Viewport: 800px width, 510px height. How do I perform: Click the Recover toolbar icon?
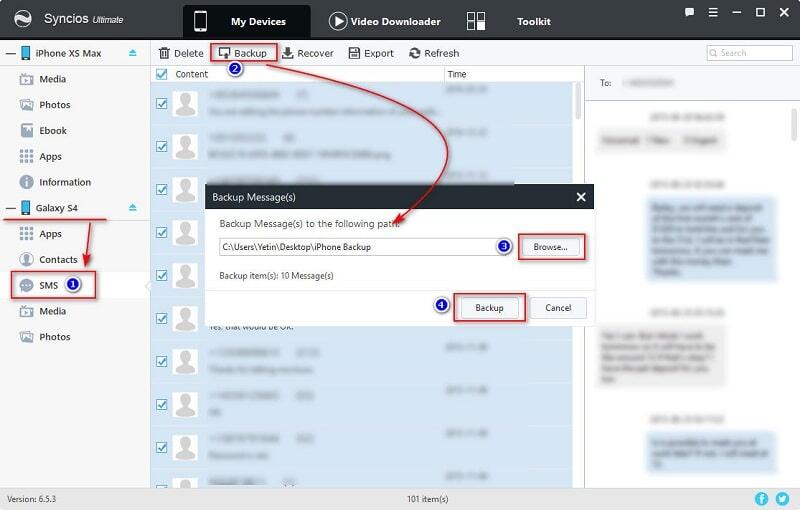pos(288,53)
